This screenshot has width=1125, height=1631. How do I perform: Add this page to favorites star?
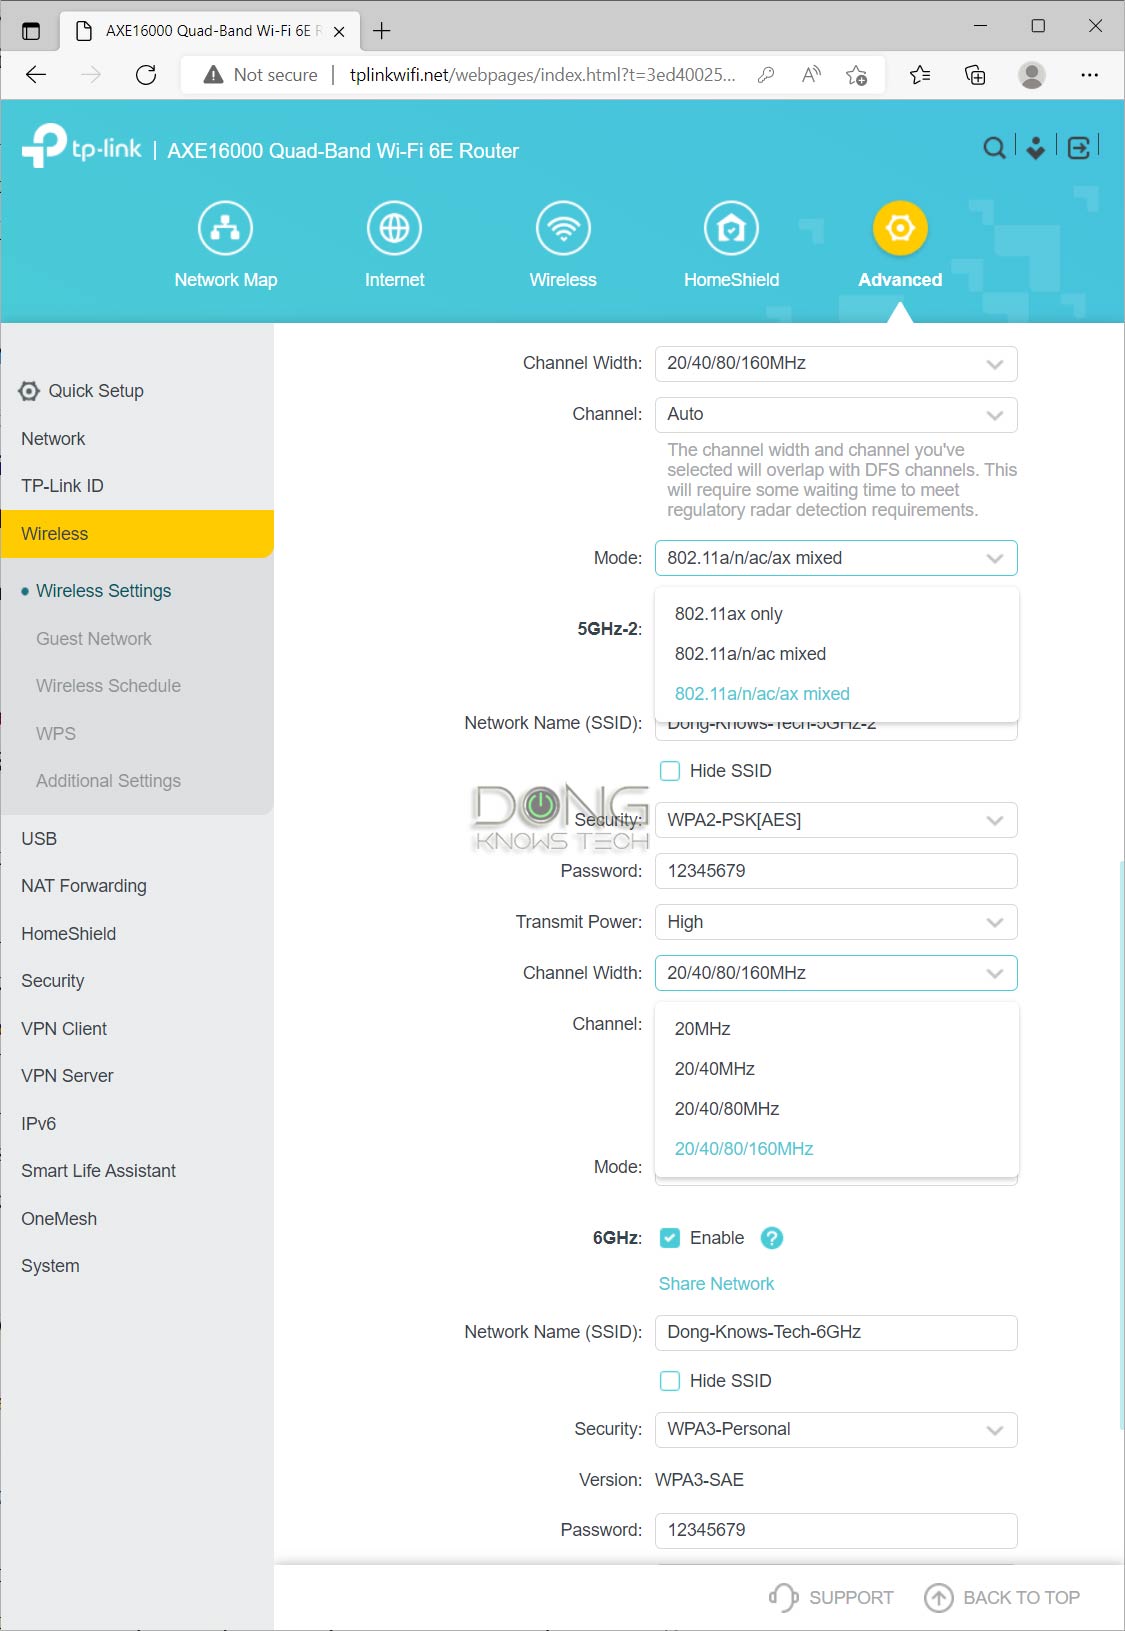click(x=856, y=75)
